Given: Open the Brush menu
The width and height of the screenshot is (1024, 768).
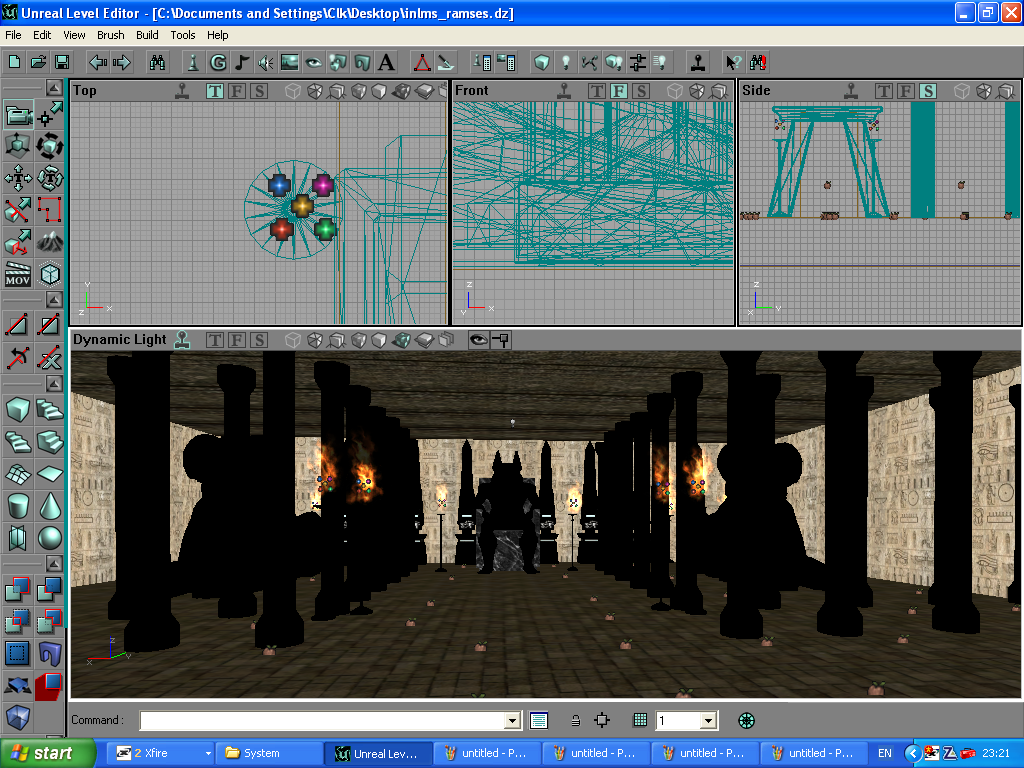Looking at the screenshot, I should [110, 35].
